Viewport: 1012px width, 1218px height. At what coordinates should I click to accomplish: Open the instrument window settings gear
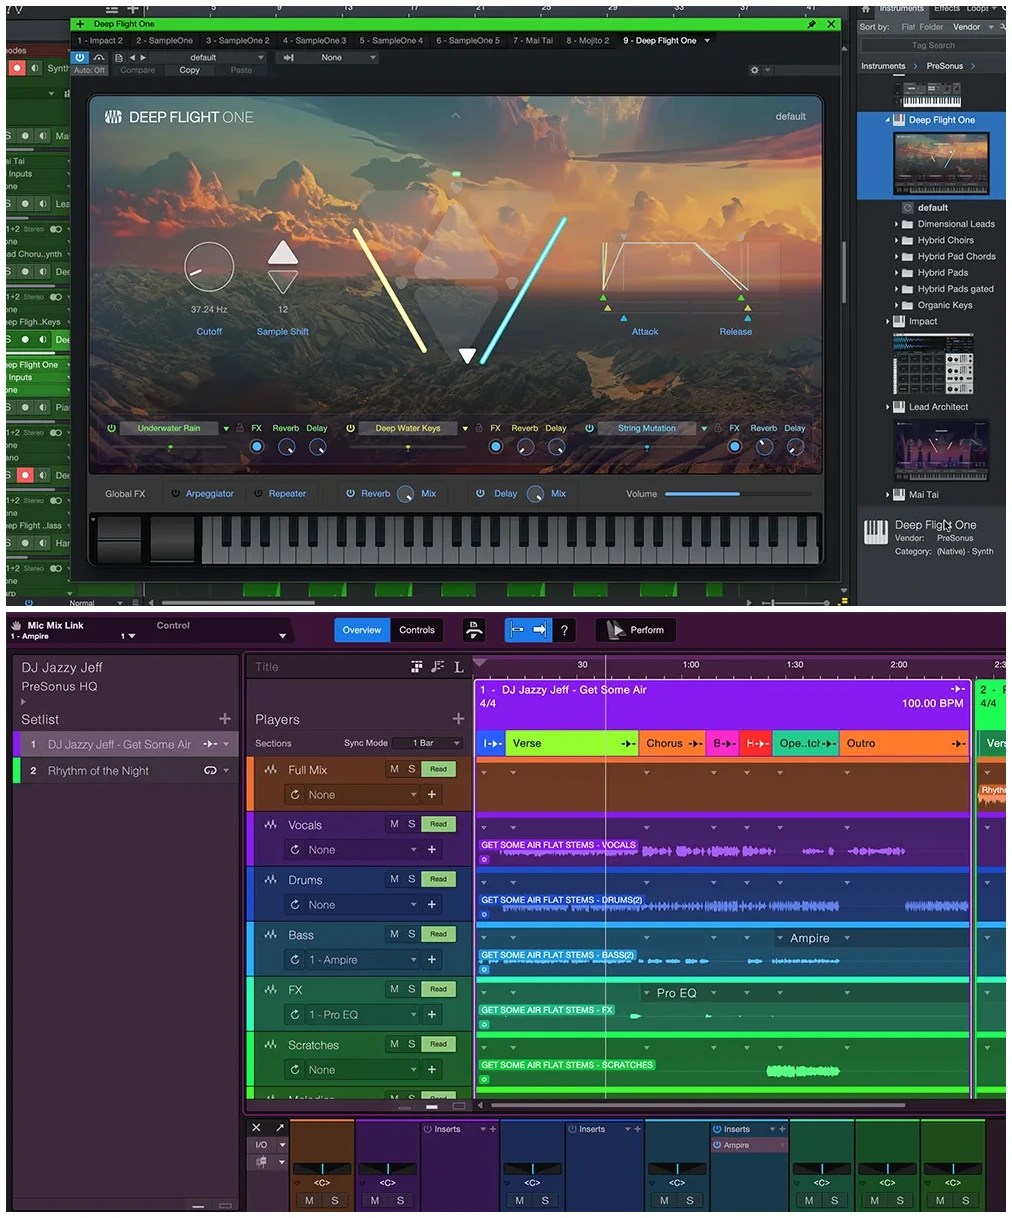pos(754,70)
